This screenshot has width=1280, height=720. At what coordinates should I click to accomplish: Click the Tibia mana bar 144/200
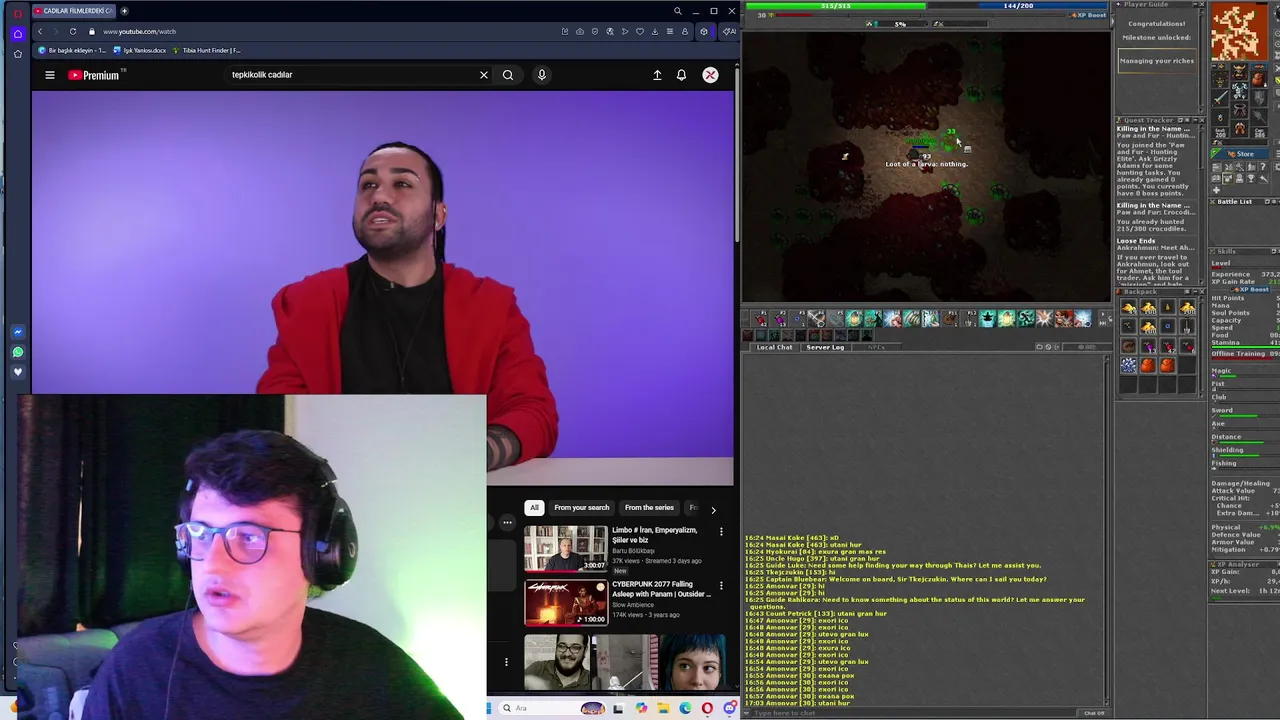(x=1018, y=5)
